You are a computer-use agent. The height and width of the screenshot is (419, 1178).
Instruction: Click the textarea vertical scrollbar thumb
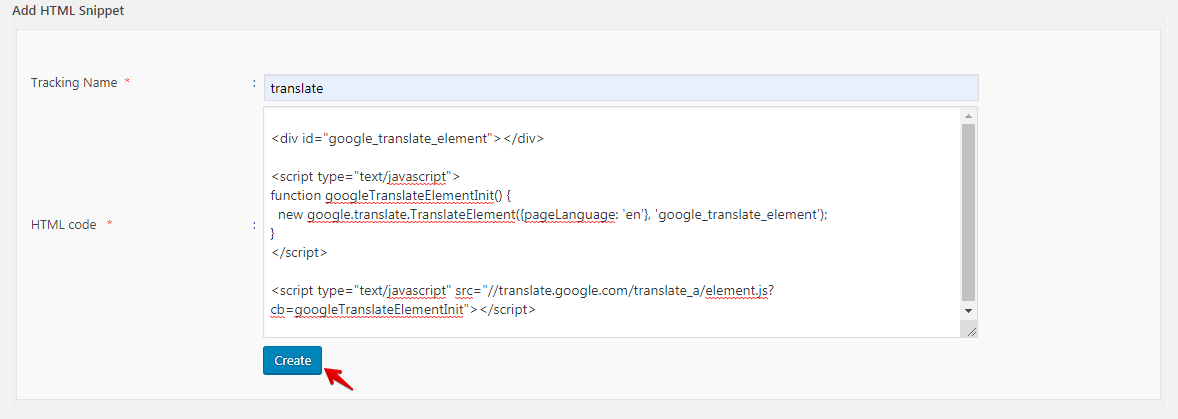968,213
